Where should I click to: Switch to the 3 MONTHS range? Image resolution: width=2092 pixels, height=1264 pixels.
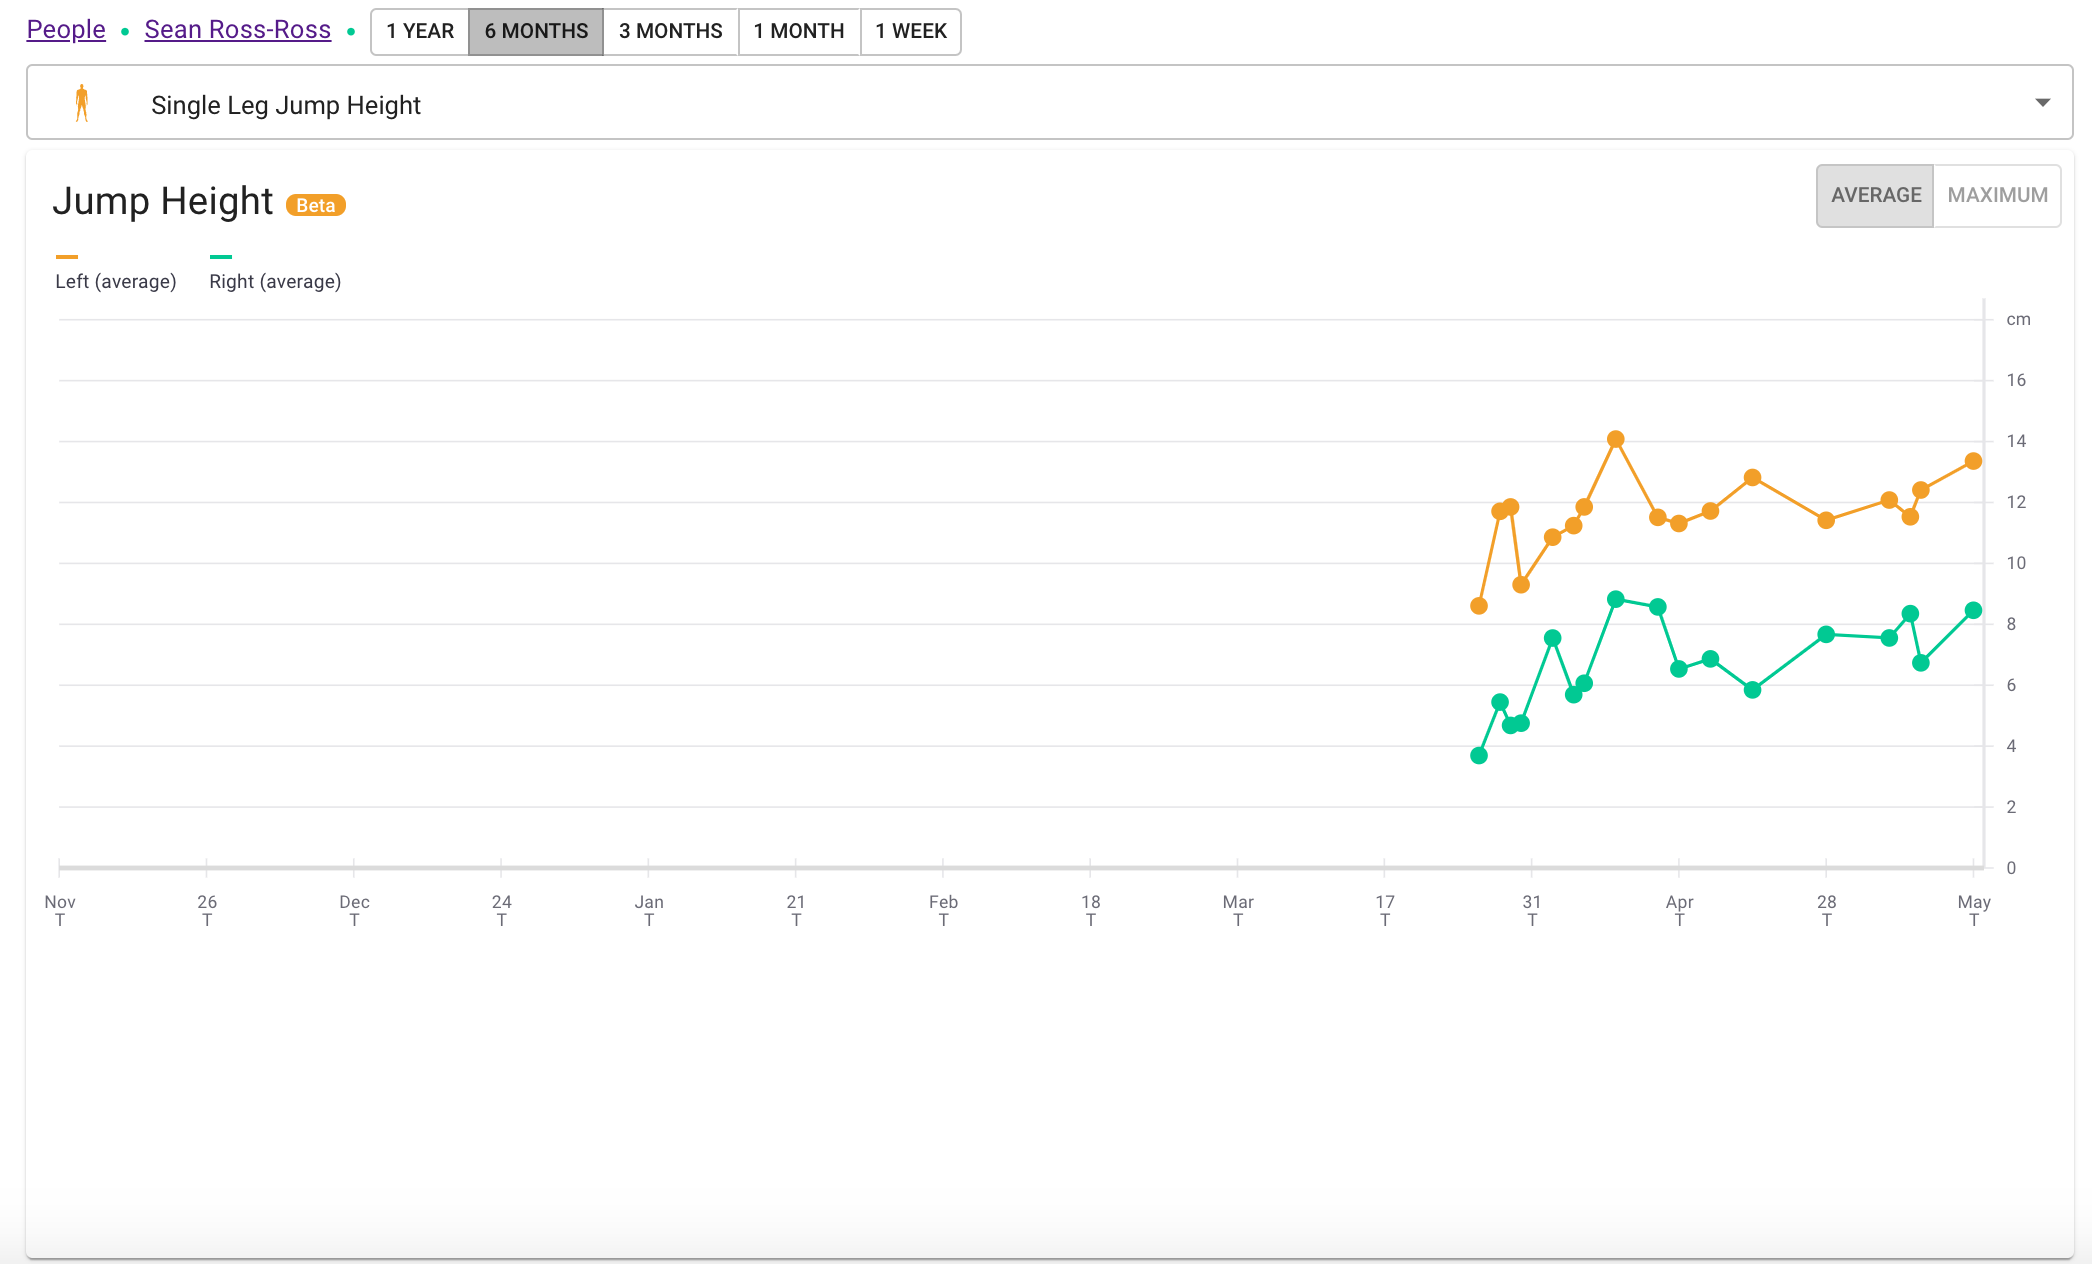(x=670, y=31)
